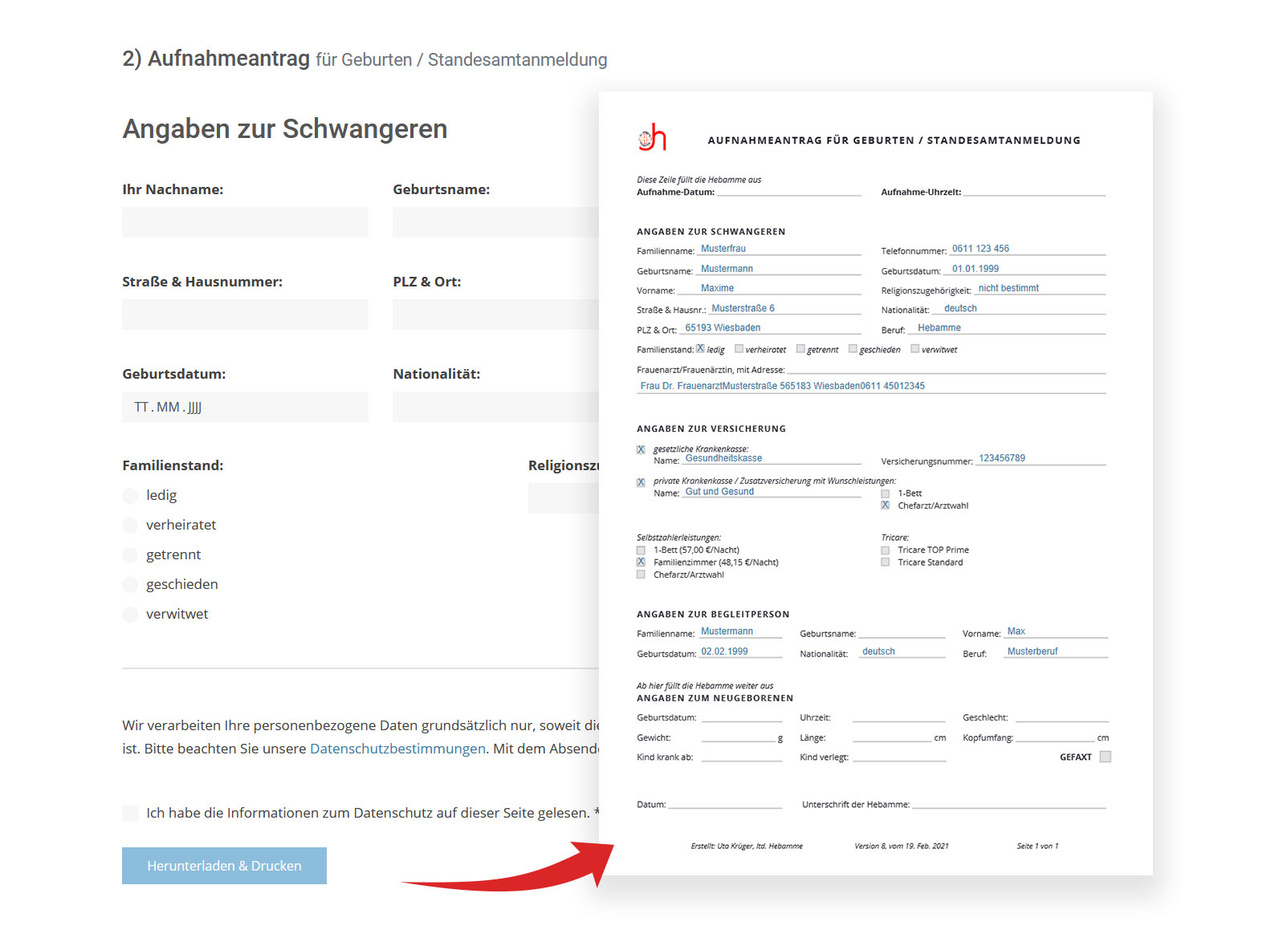Select the 'verheiratet' radio option
The image size is (1275, 942).
[x=130, y=525]
